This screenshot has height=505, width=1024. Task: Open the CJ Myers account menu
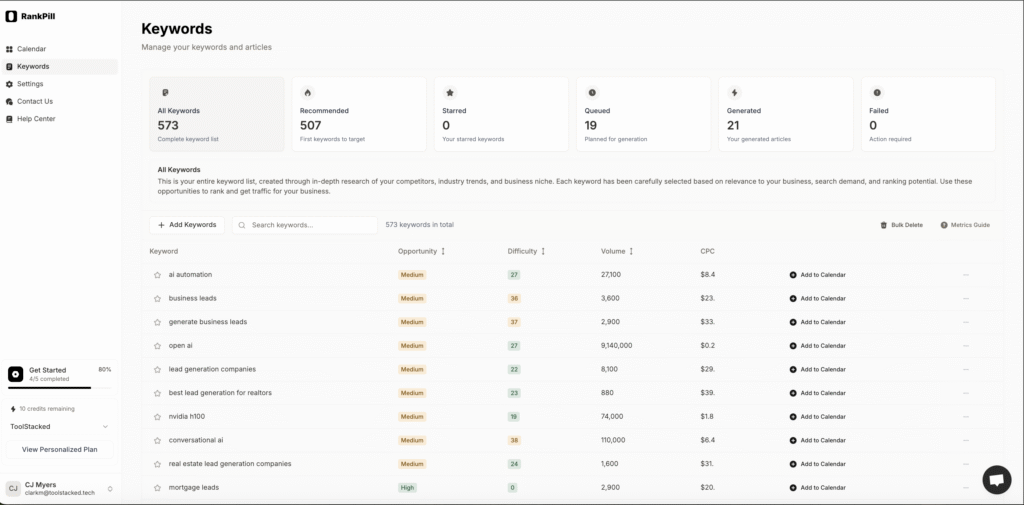tap(59, 489)
